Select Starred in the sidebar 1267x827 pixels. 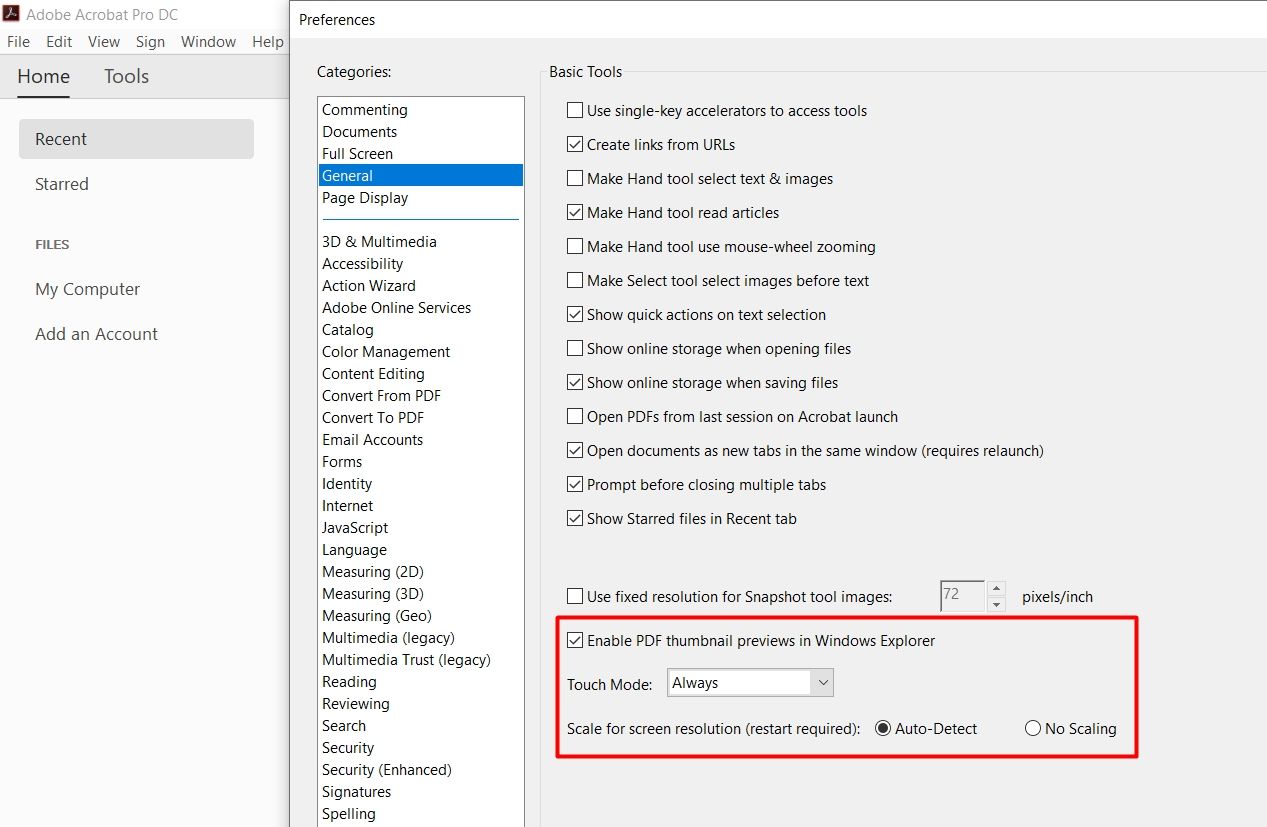[62, 184]
